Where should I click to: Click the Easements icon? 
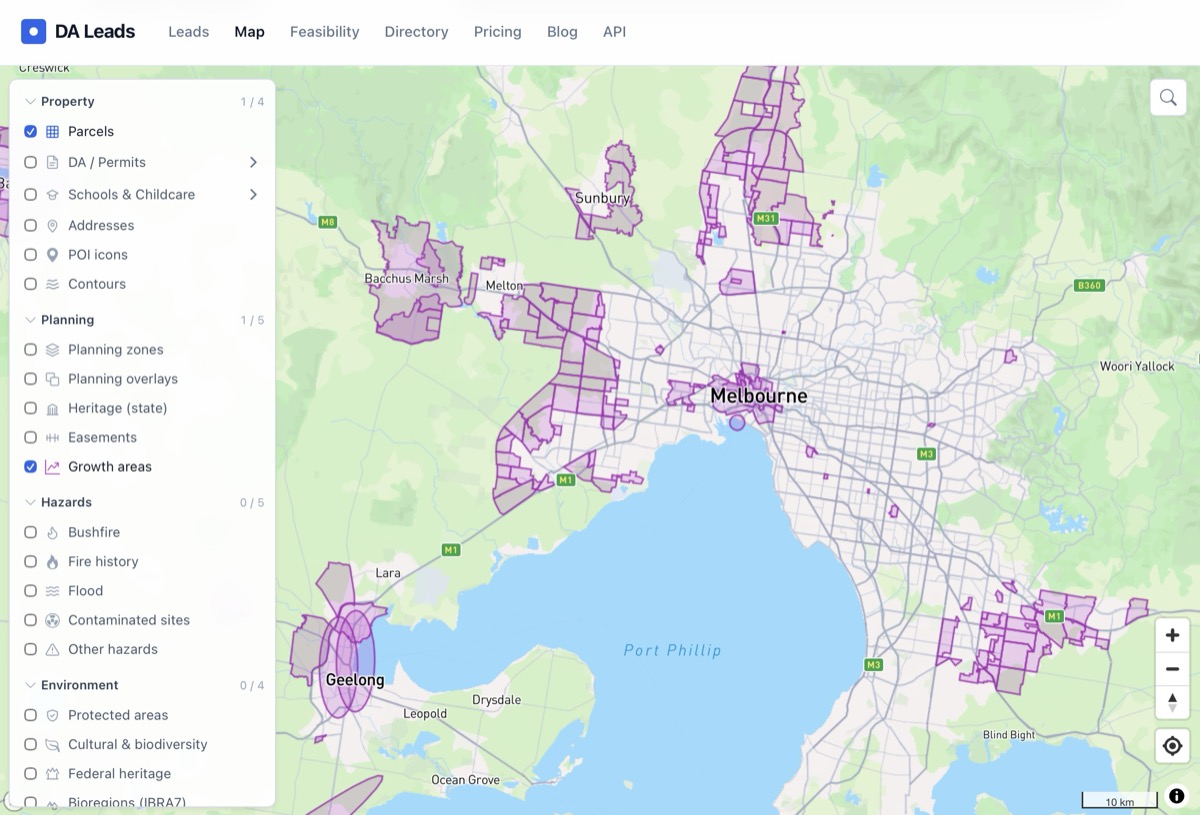(x=53, y=438)
